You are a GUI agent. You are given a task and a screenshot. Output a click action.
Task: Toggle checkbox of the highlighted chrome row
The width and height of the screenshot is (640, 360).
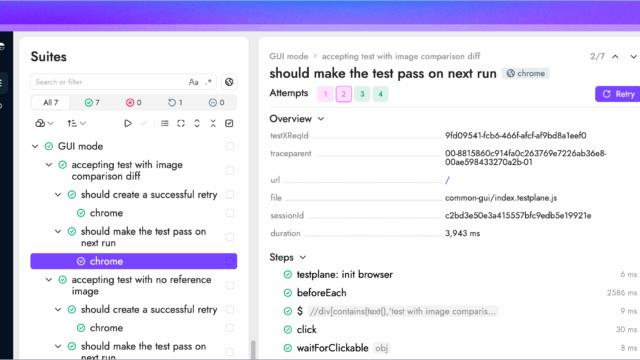click(x=230, y=261)
